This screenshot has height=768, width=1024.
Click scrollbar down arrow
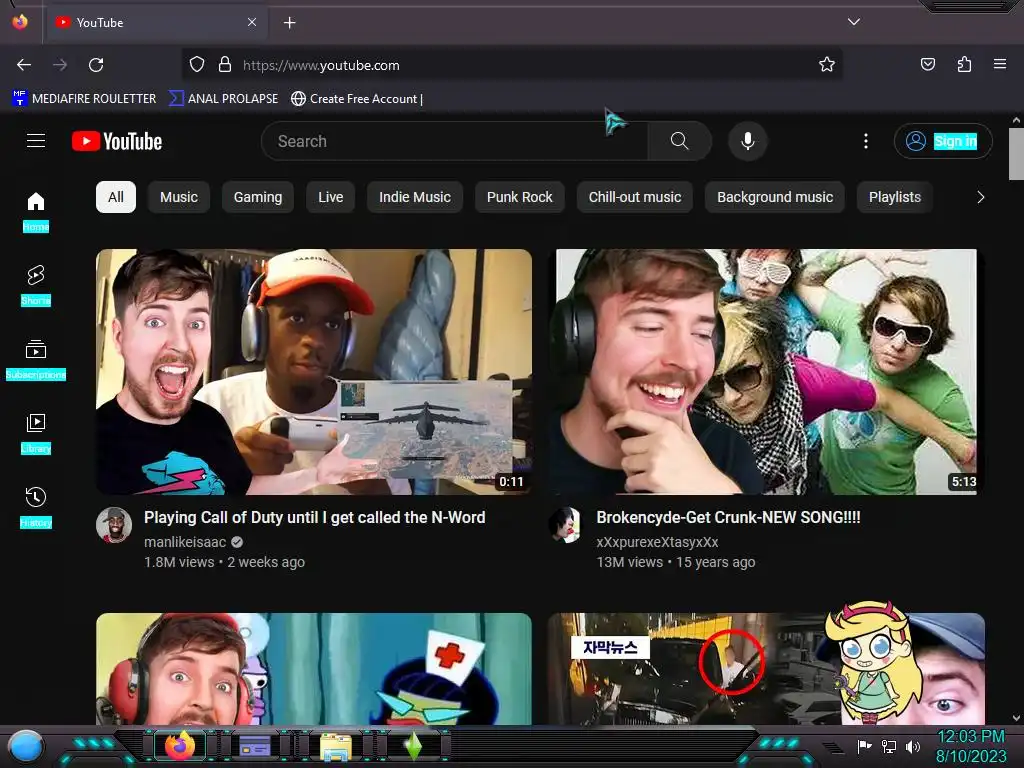click(1016, 718)
